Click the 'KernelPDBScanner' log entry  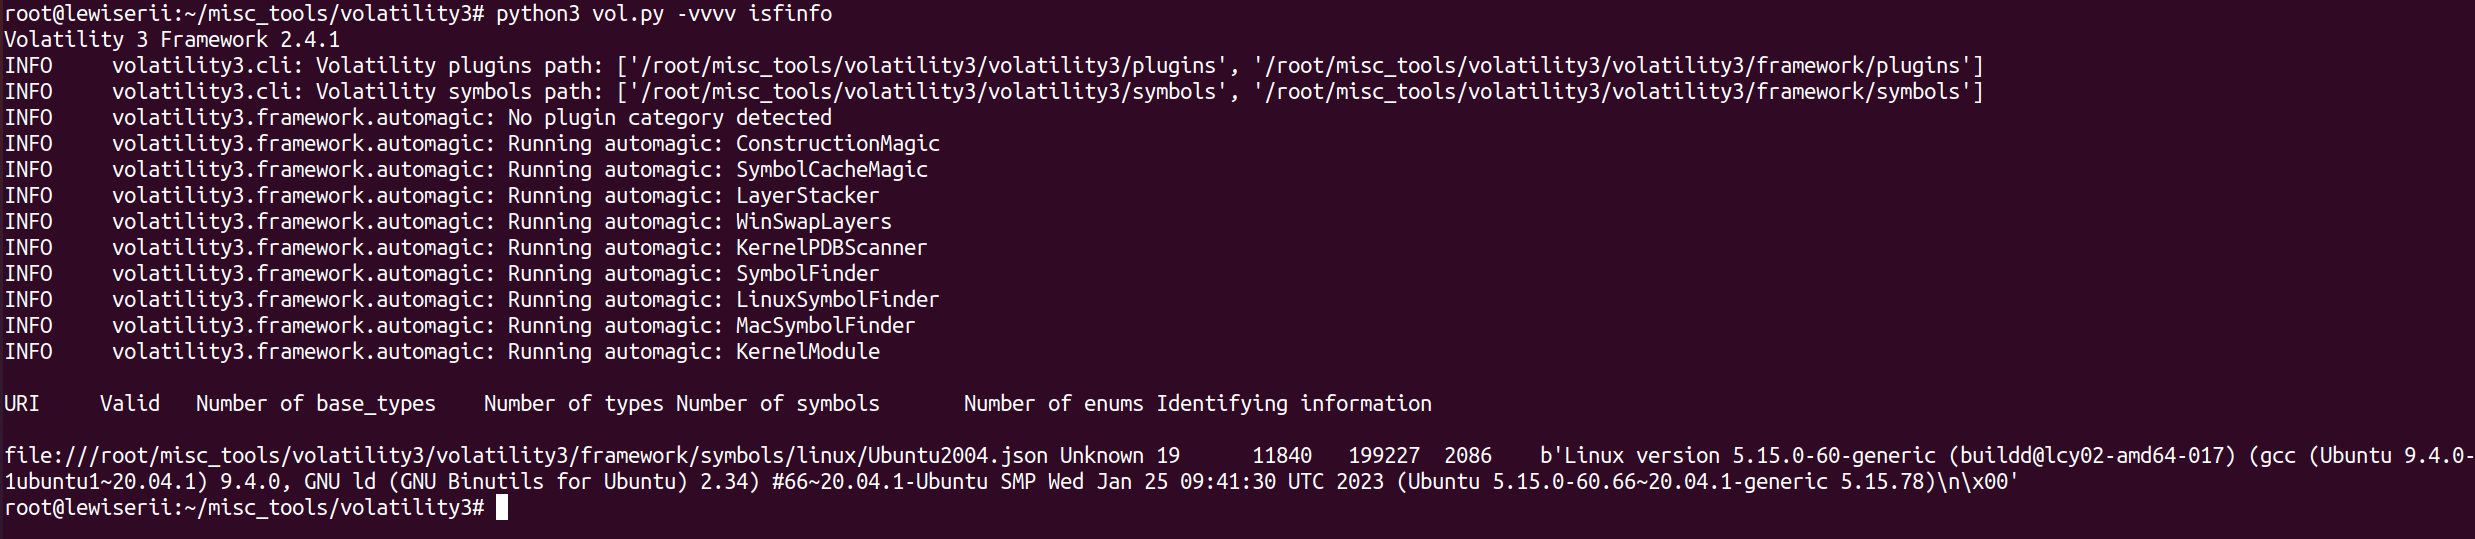pos(466,248)
